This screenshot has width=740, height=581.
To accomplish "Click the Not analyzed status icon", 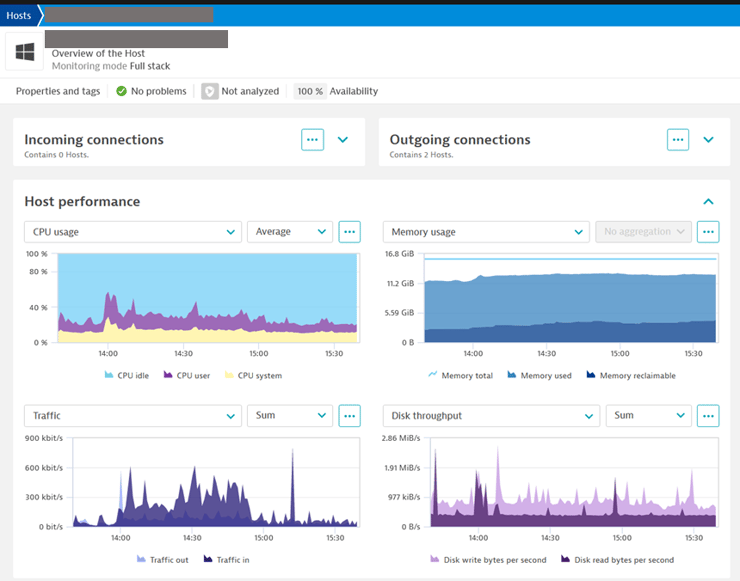I will [x=210, y=91].
